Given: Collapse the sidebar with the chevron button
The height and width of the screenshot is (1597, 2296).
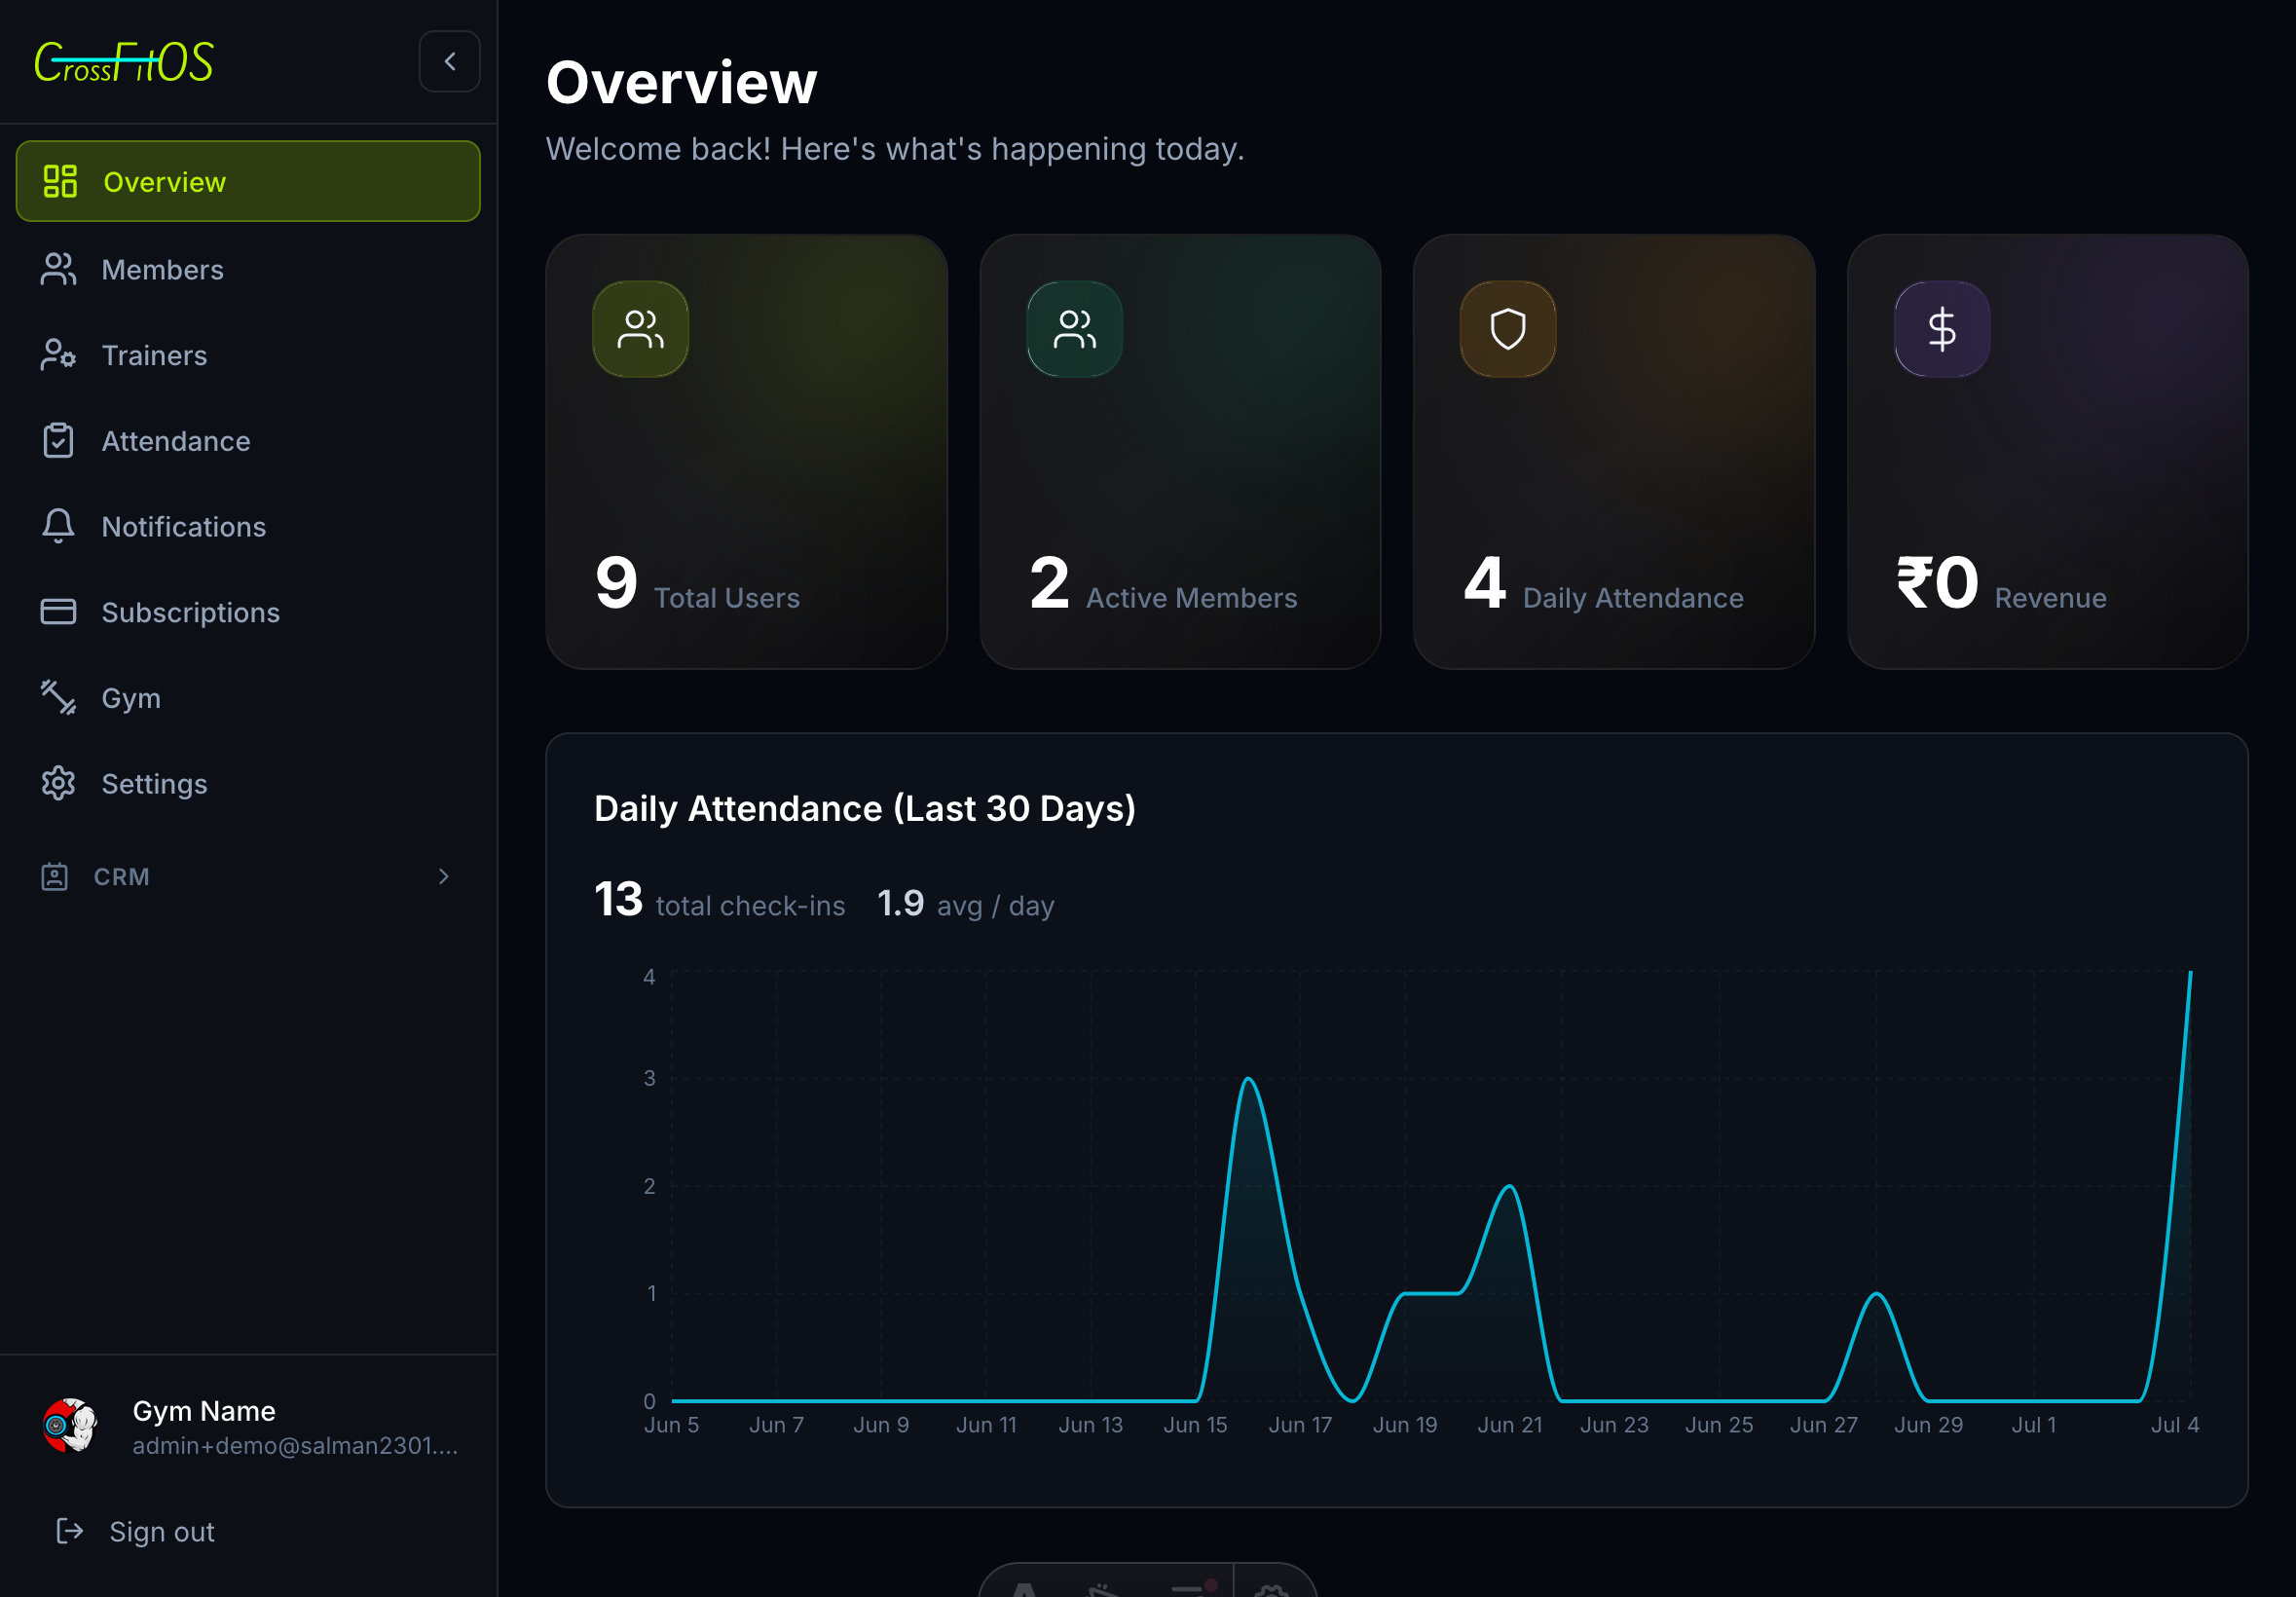Looking at the screenshot, I should point(450,62).
